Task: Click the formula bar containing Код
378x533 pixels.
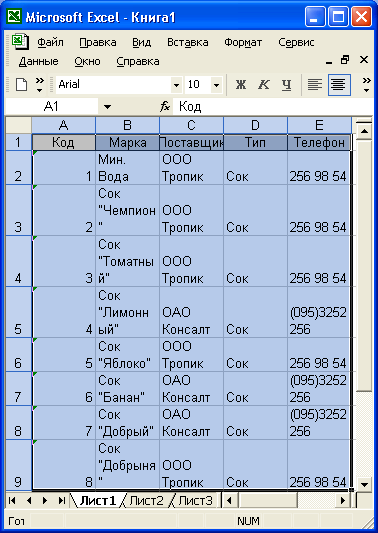Action: pos(273,107)
